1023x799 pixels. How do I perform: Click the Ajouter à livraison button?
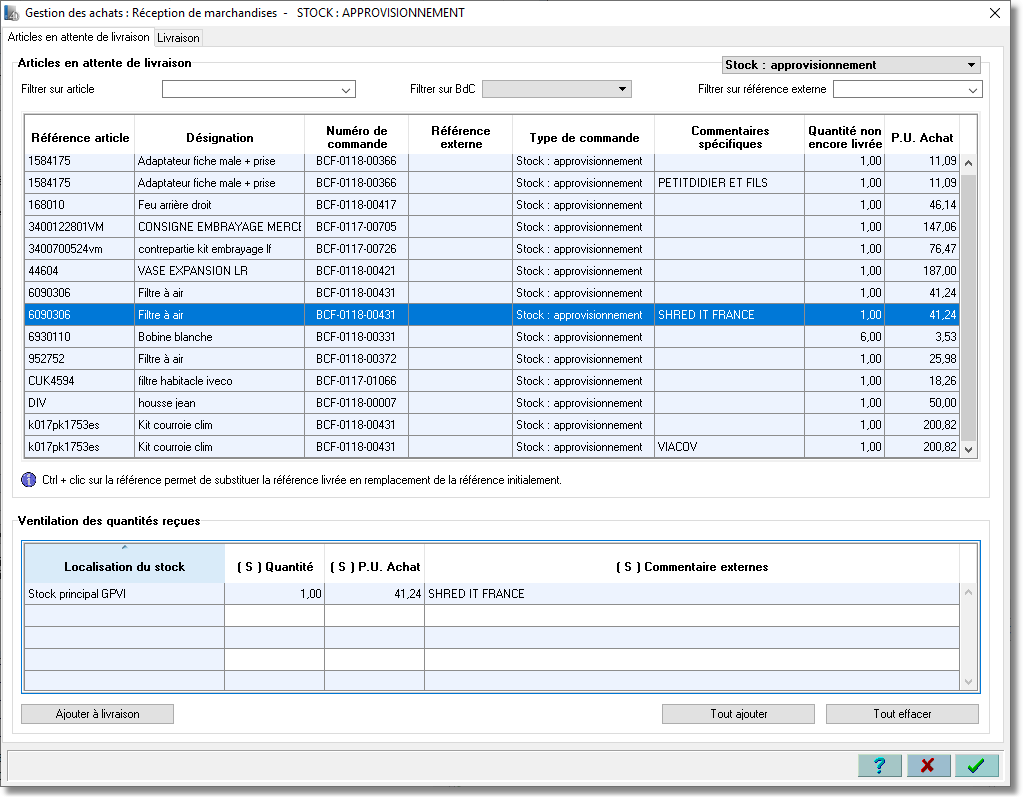coord(97,714)
